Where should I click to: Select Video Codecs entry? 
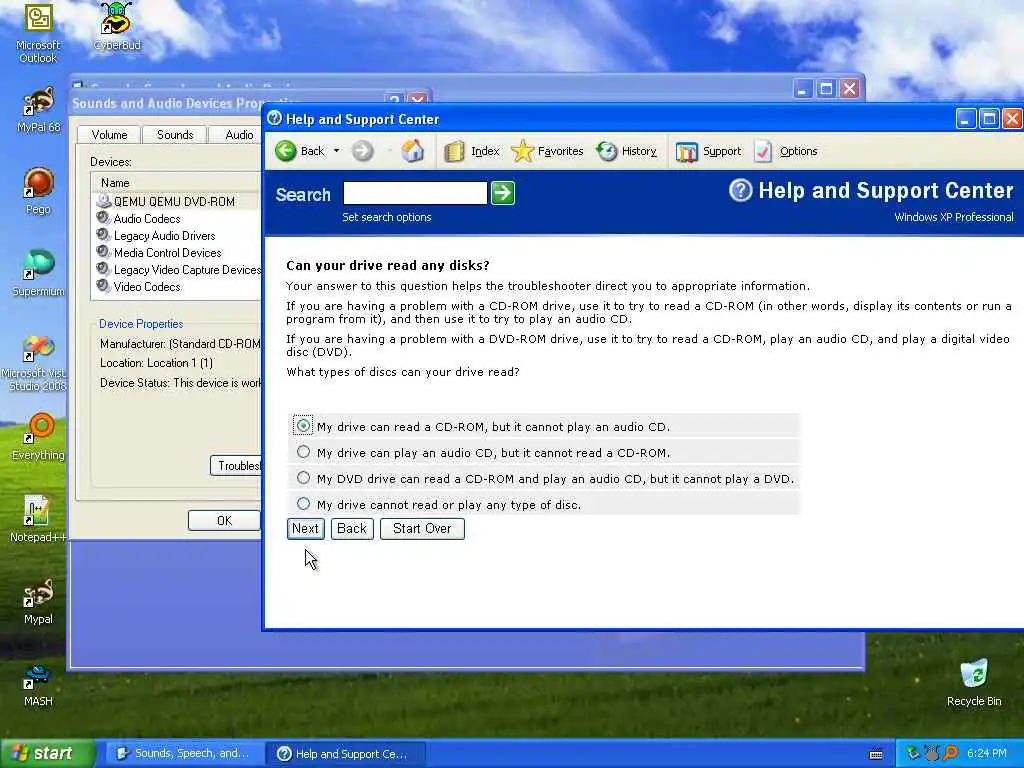coord(147,287)
